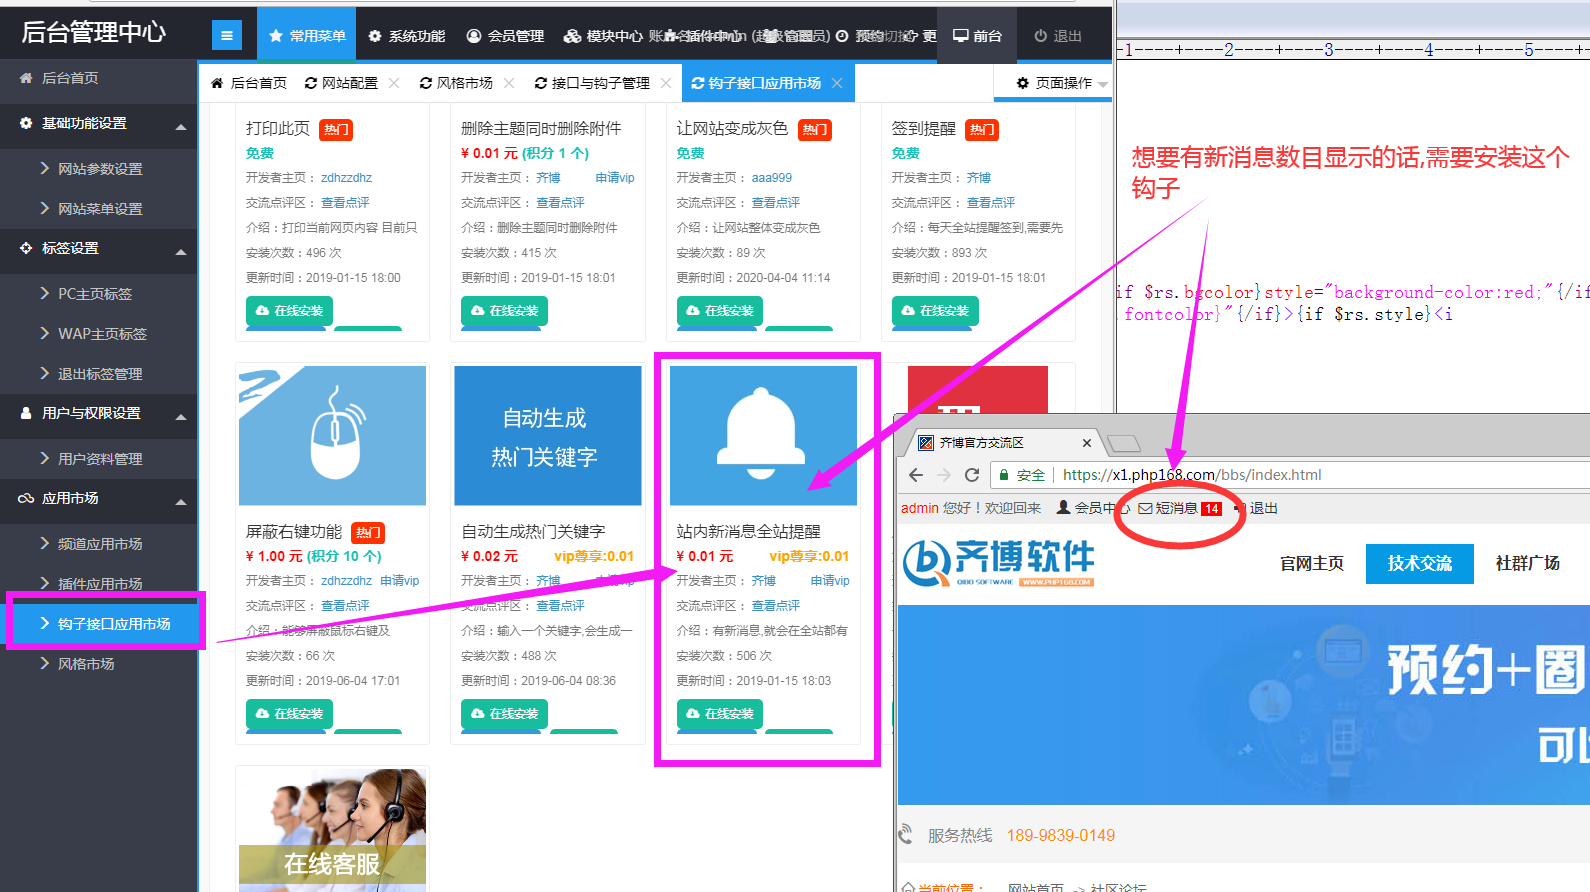Open the 系统功能 top menu
The width and height of the screenshot is (1590, 892).
point(406,36)
